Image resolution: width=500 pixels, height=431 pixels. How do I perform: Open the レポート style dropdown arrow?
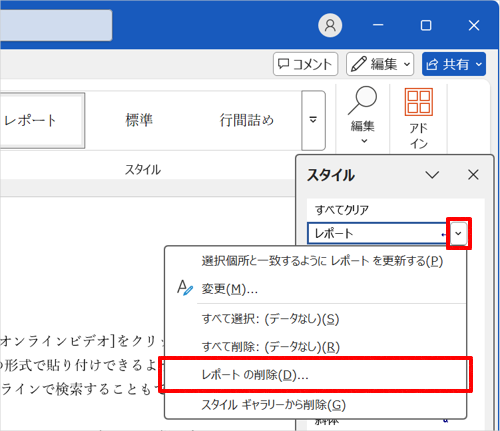[x=459, y=233]
